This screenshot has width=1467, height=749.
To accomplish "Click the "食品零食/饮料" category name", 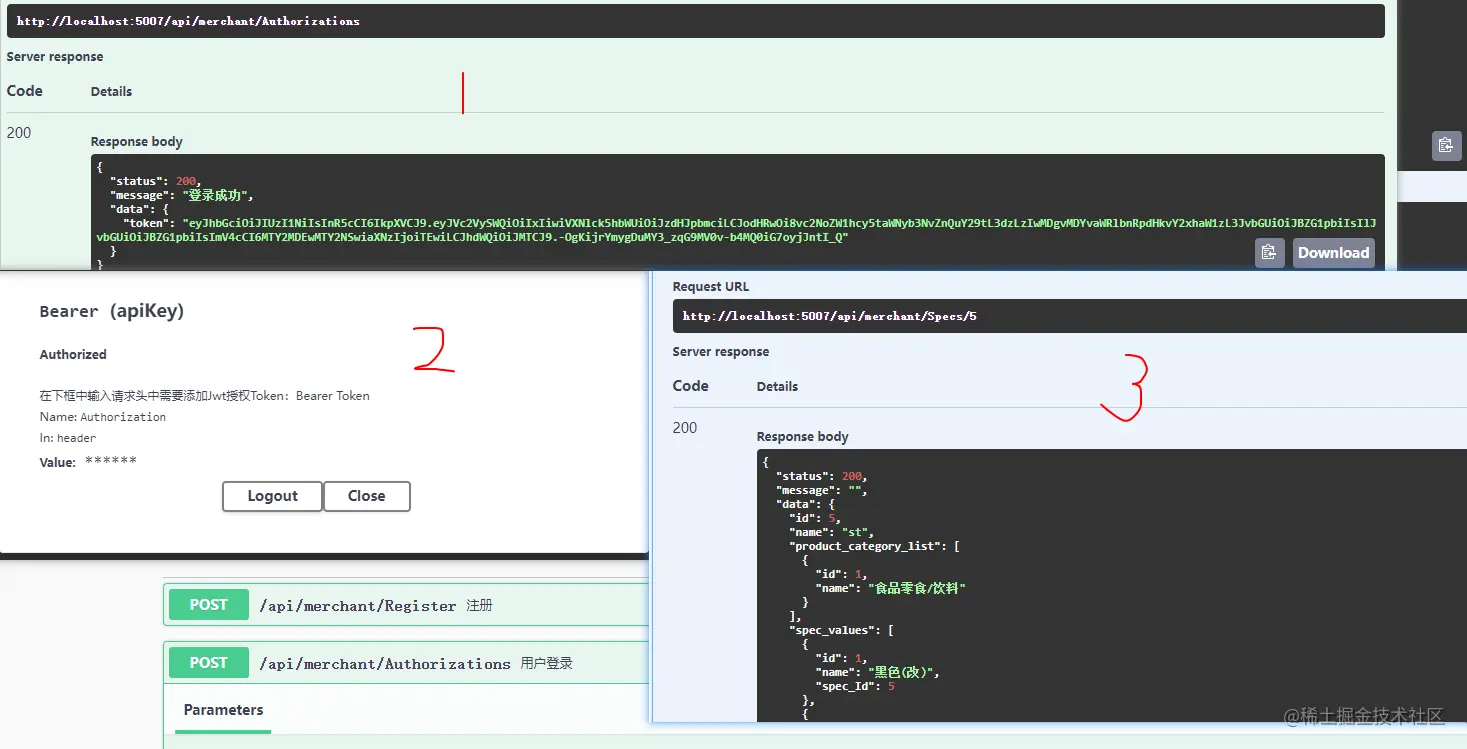I will coord(917,588).
